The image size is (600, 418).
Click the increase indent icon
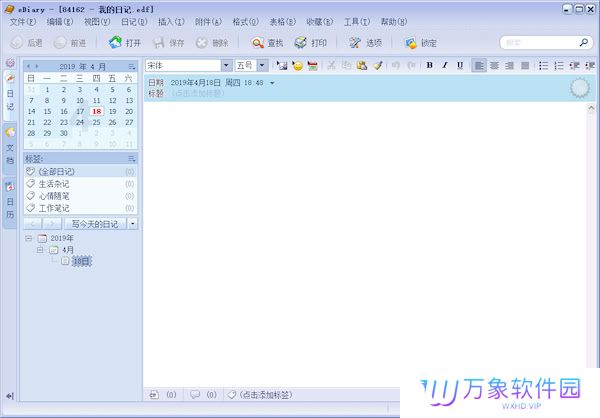590,65
